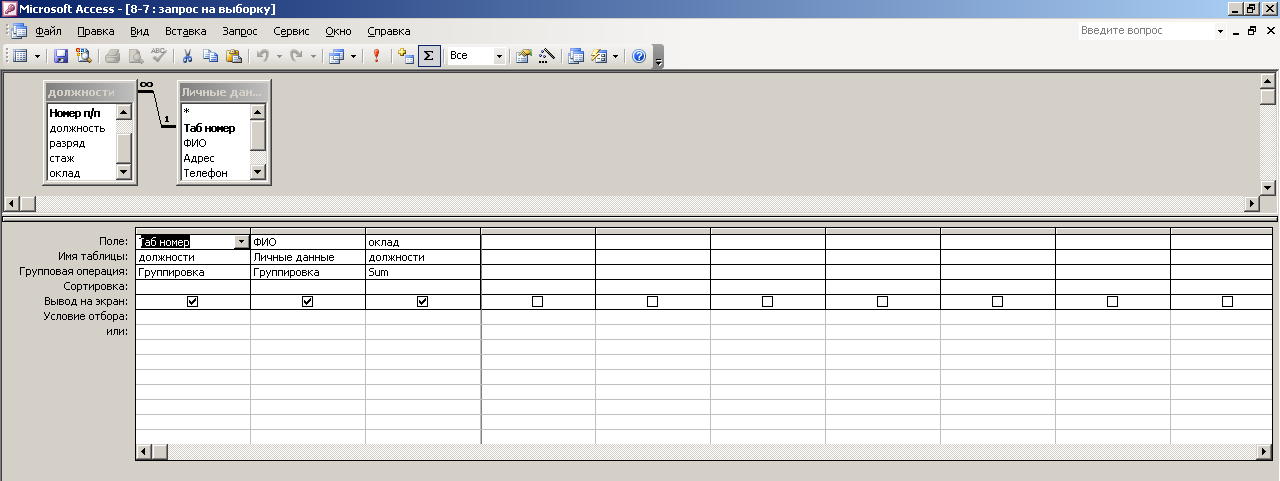
Task: Open Access Help question-mark icon
Action: [639, 56]
